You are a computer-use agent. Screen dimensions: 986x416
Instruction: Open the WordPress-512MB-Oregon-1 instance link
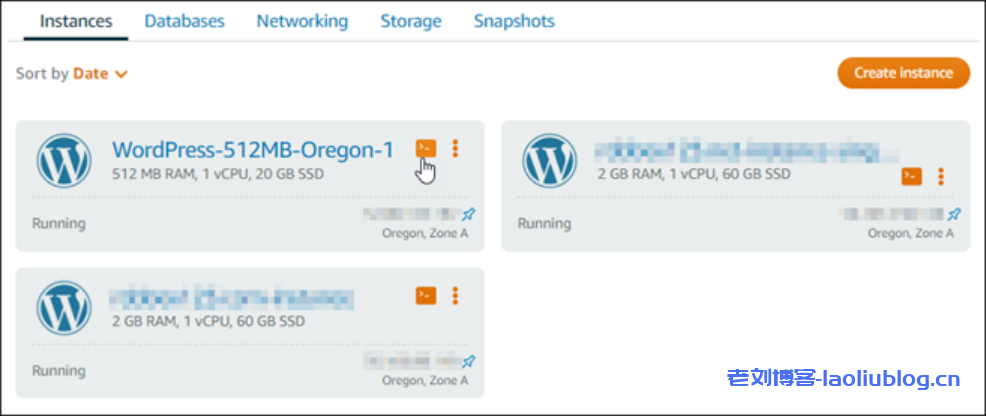[252, 150]
